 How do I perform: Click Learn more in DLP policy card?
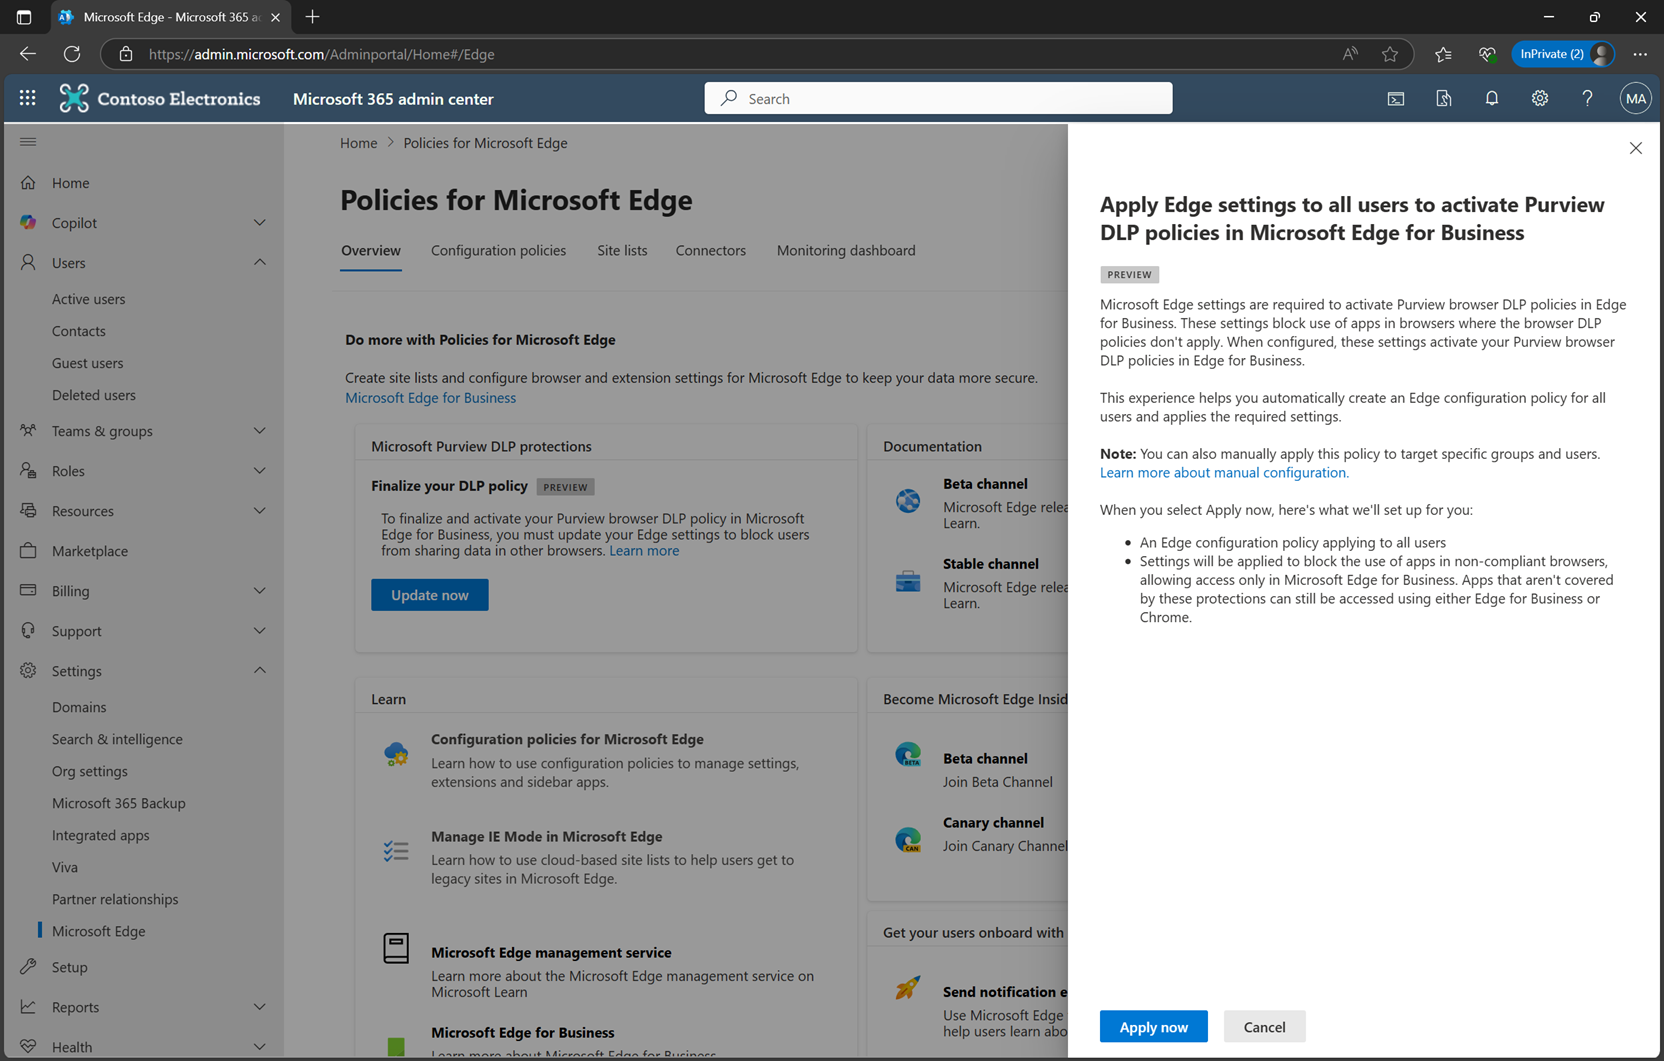[643, 551]
